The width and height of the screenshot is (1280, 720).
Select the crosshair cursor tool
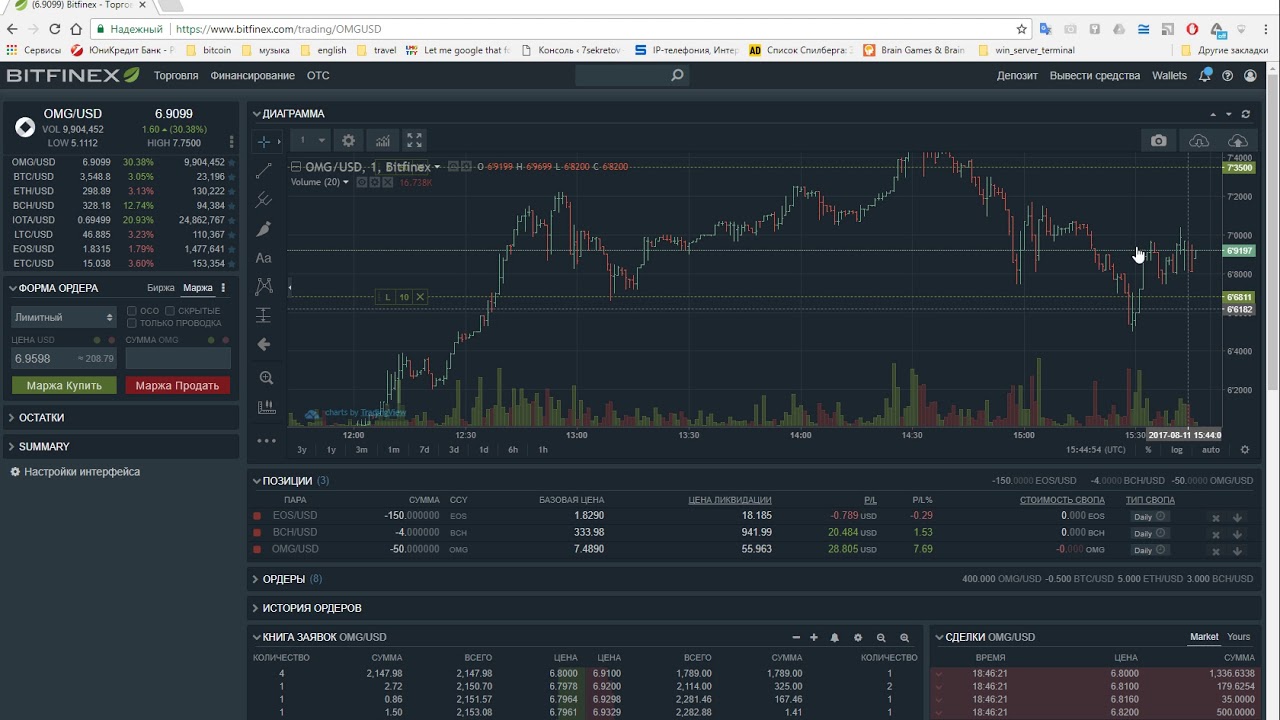(x=264, y=141)
